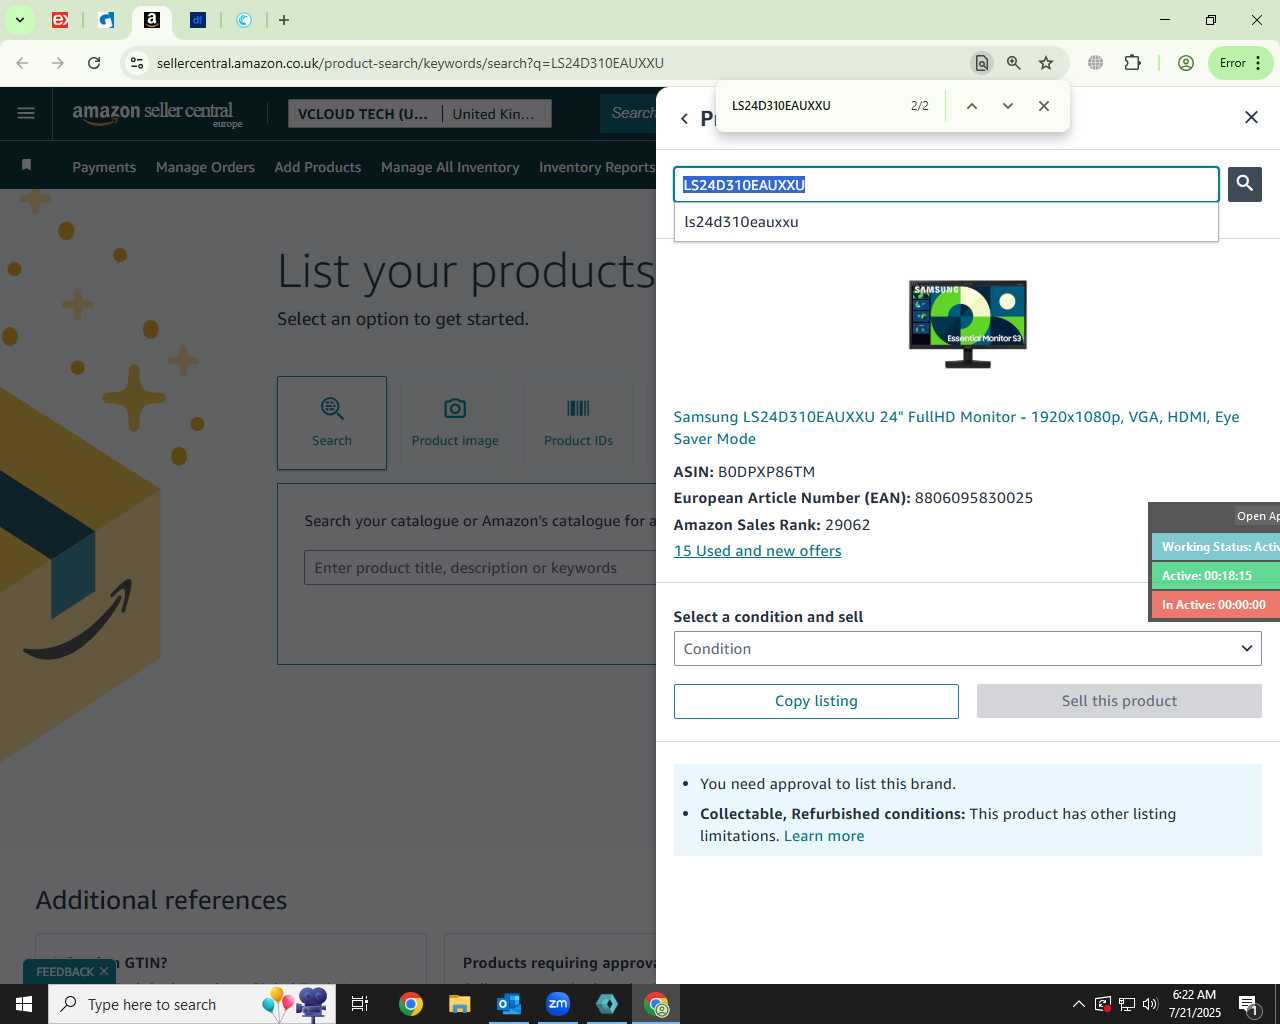Viewport: 1280px width, 1024px height.
Task: Expand the Condition dropdown
Action: [x=968, y=648]
